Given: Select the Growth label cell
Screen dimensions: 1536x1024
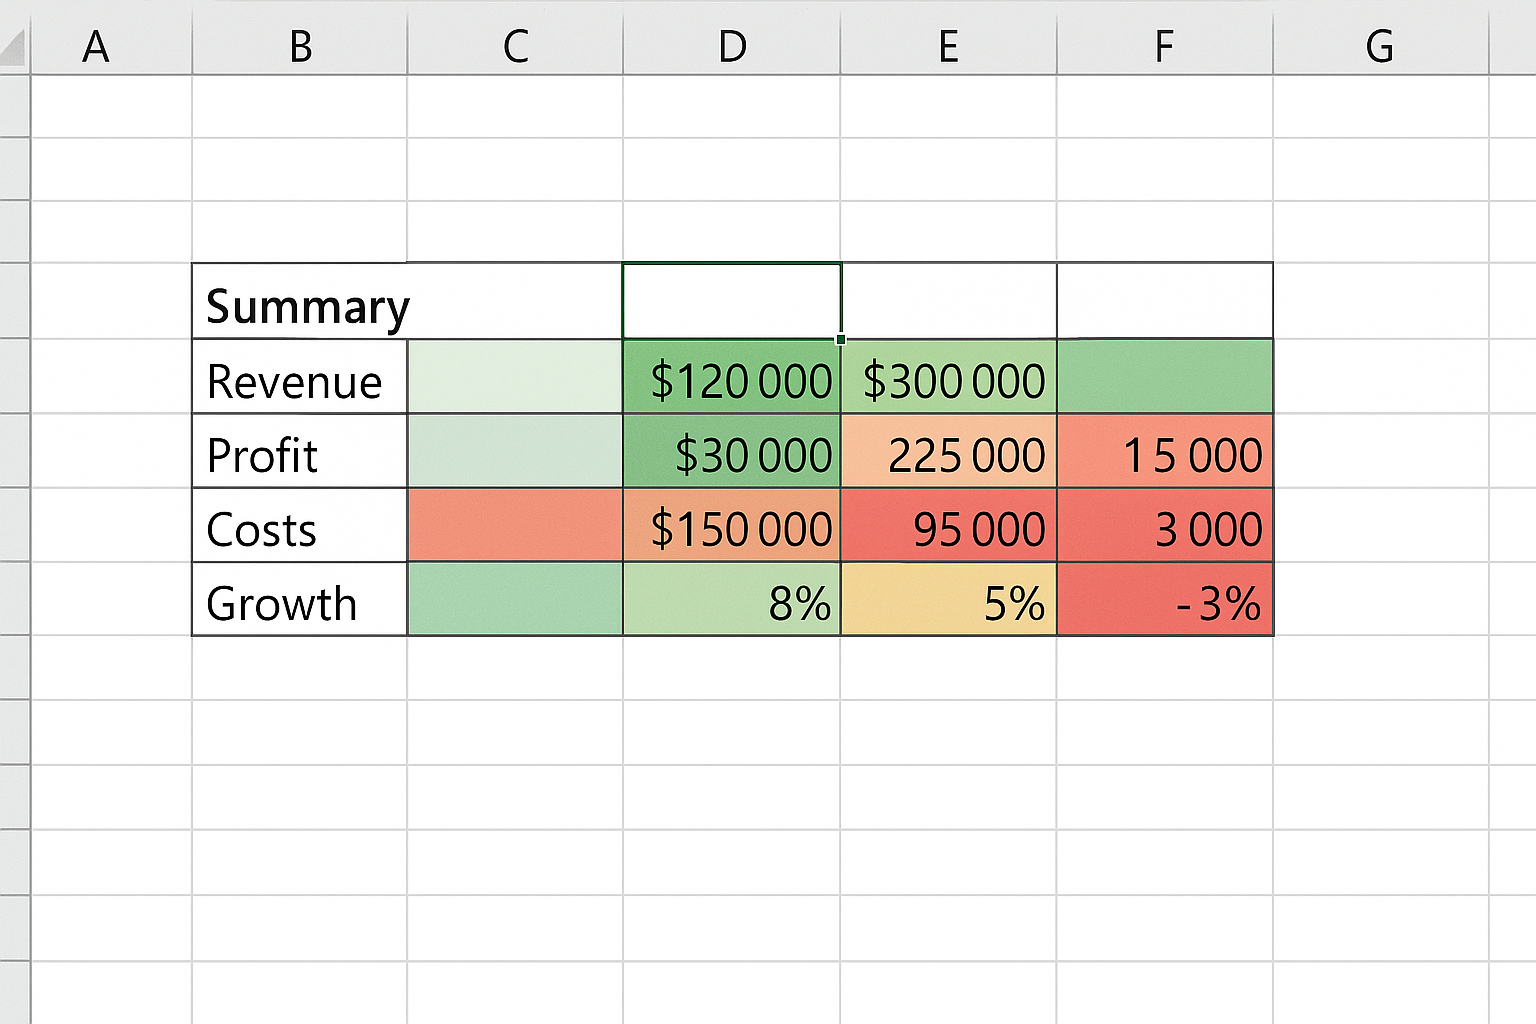Looking at the screenshot, I should [x=300, y=599].
